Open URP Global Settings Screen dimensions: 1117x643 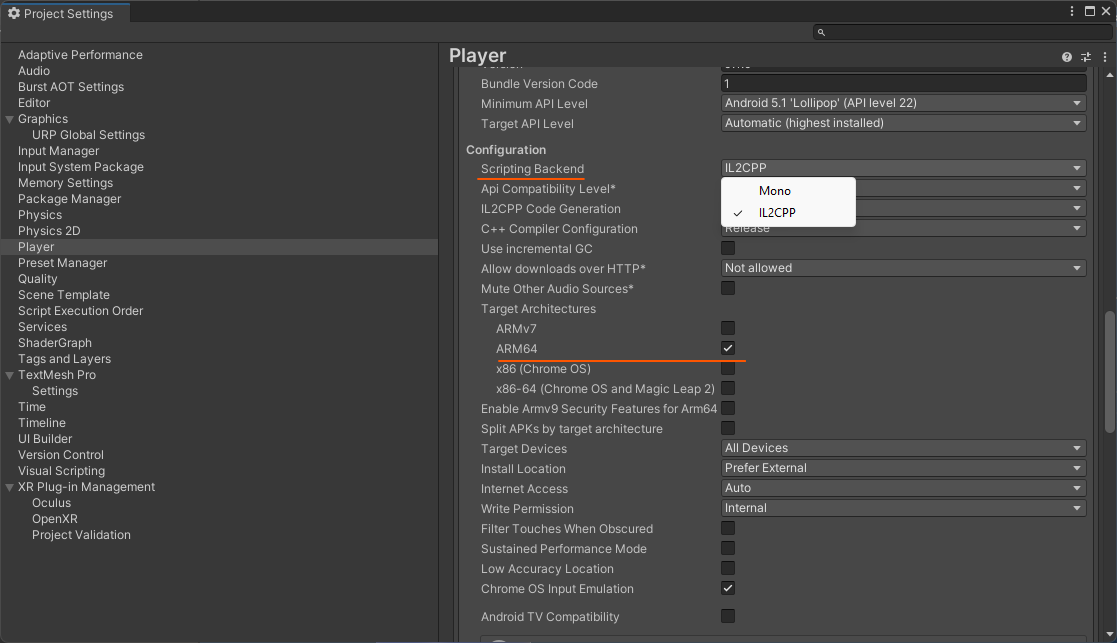click(88, 135)
